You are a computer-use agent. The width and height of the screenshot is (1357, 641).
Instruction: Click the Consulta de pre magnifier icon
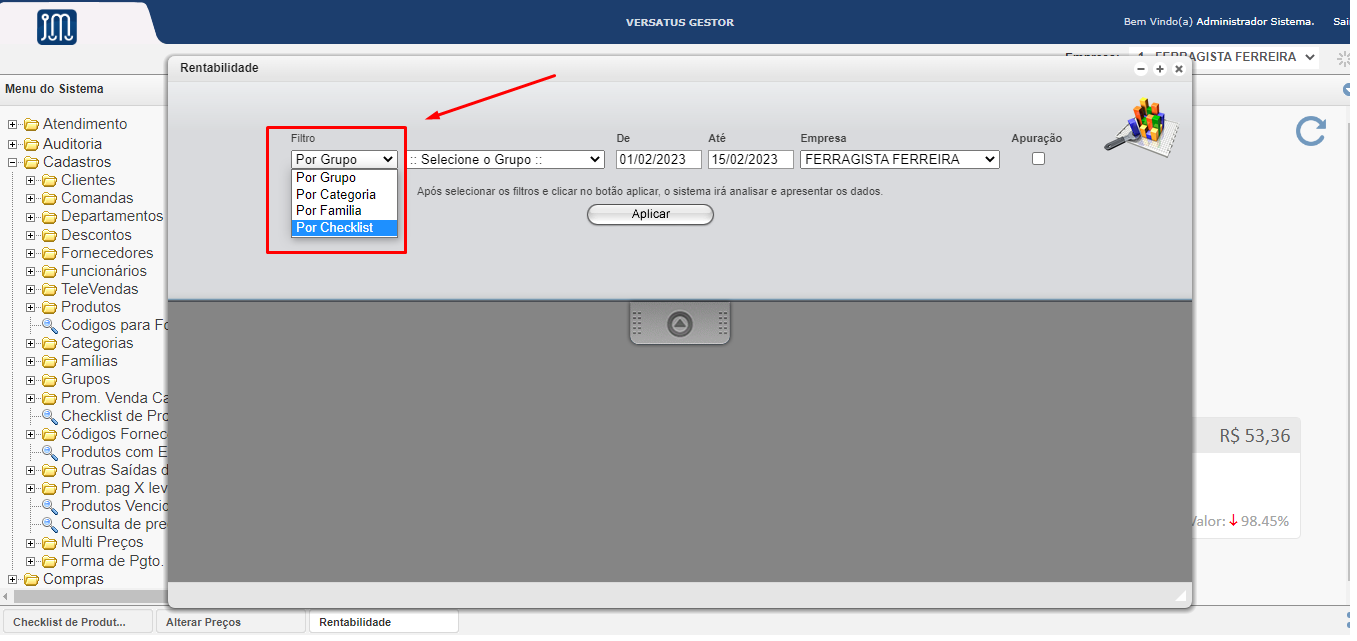50,524
